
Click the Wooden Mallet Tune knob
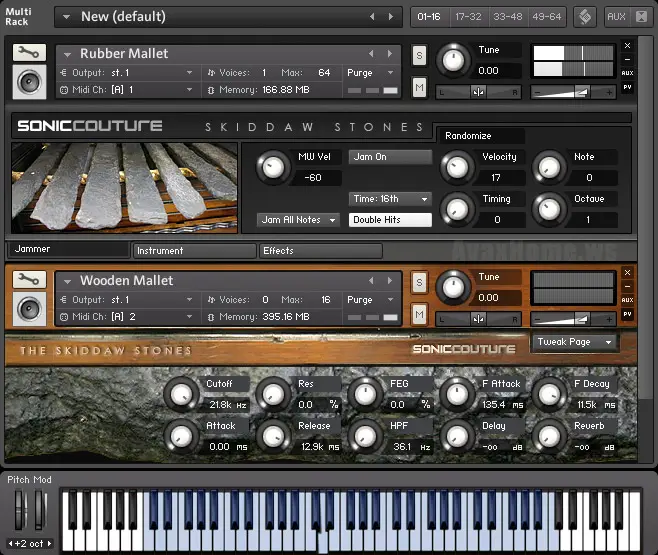[453, 287]
